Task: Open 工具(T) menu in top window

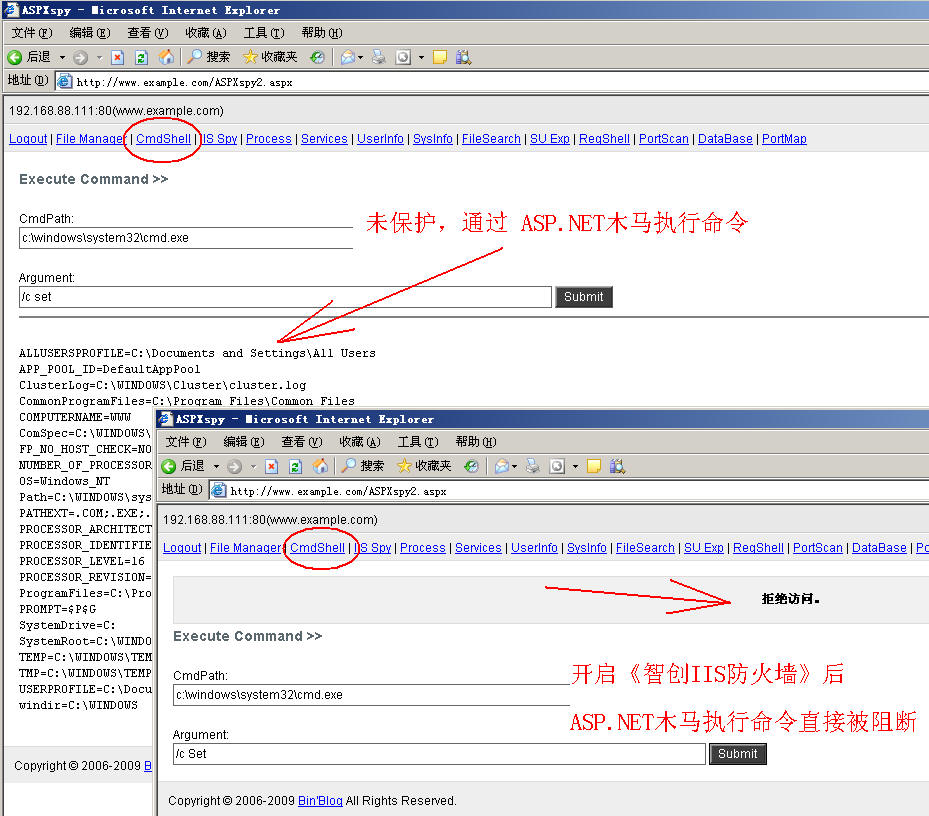Action: 264,33
